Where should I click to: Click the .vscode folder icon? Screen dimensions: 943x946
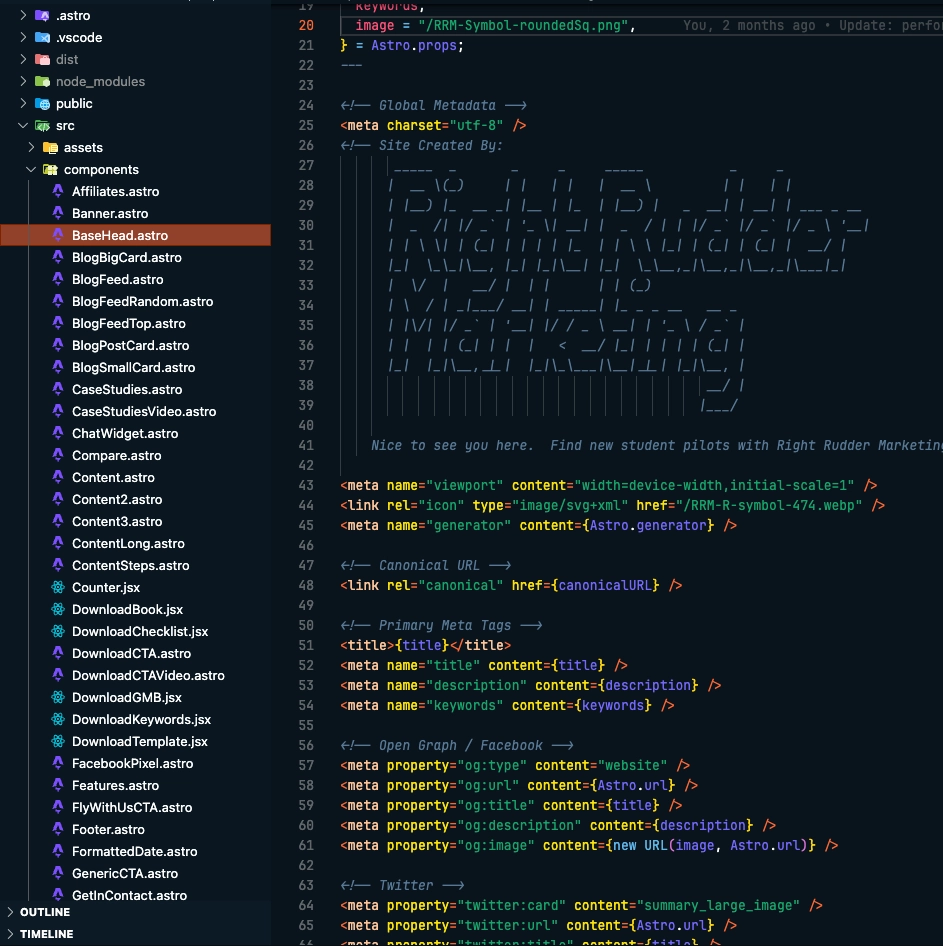42,37
